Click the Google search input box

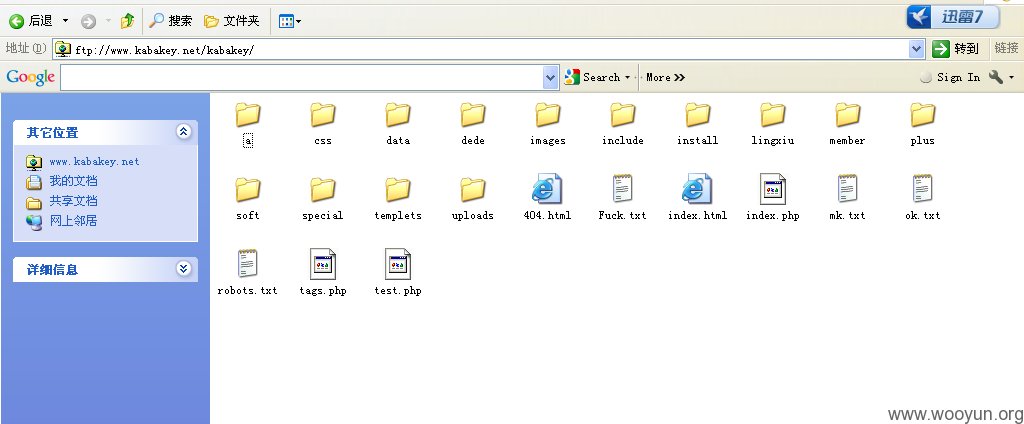click(302, 78)
